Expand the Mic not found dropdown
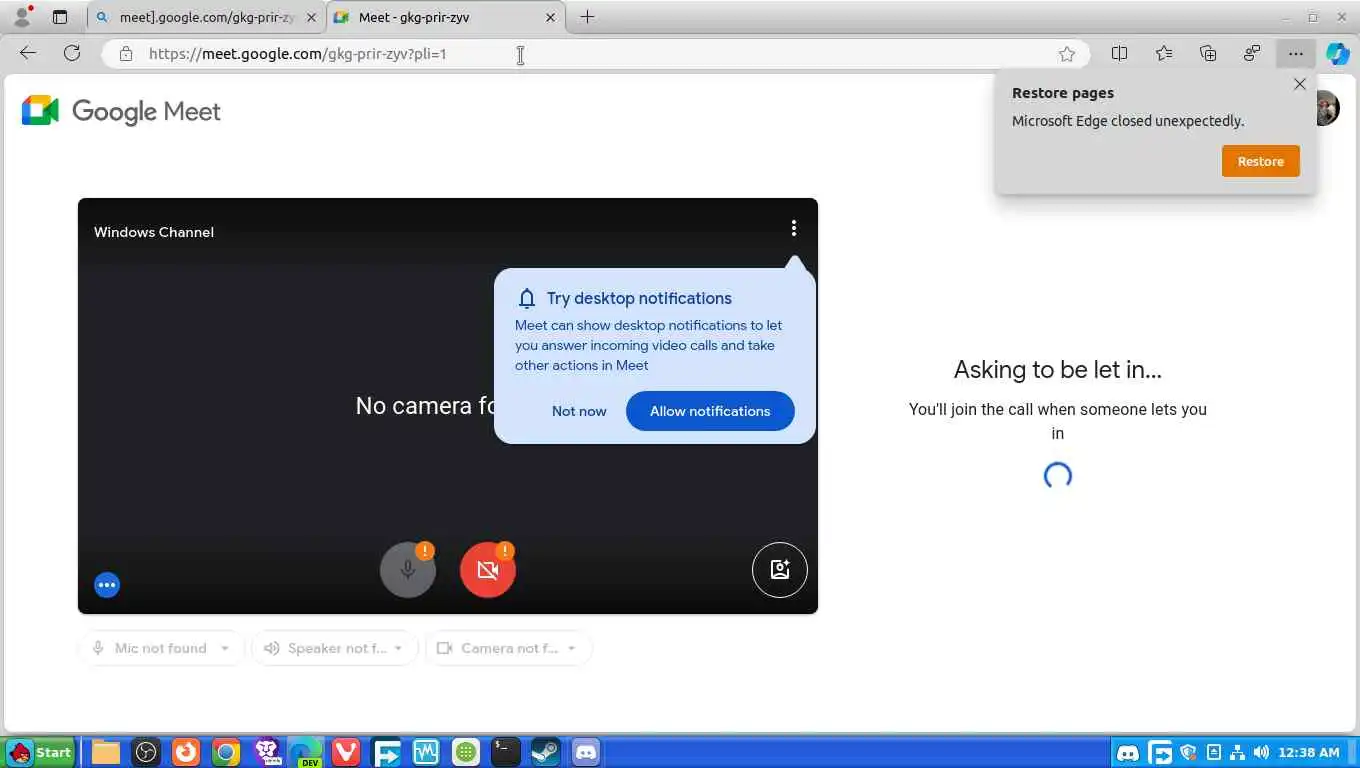Viewport: 1360px width, 768px height. (161, 648)
